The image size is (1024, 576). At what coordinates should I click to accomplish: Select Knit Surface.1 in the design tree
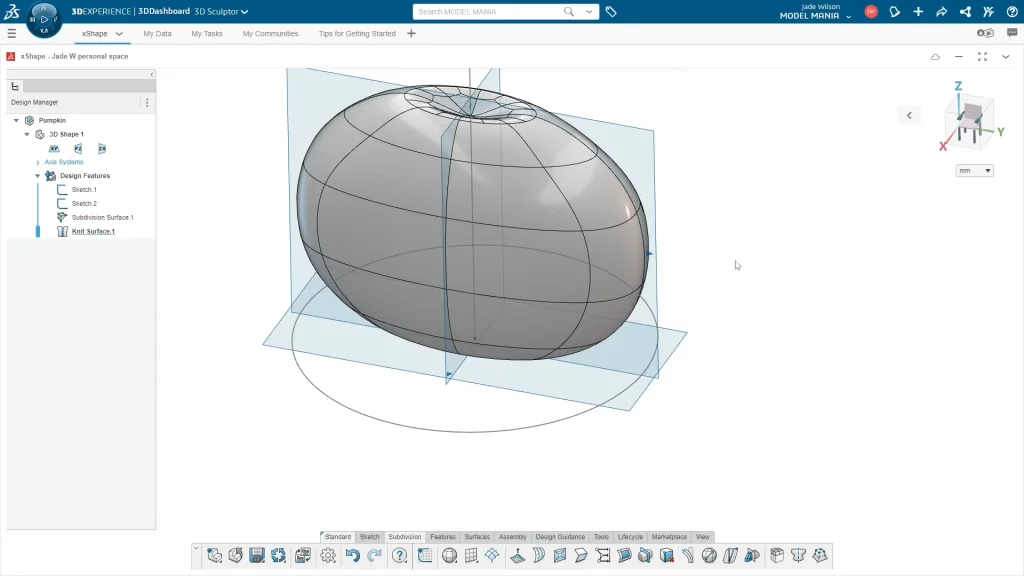93,231
